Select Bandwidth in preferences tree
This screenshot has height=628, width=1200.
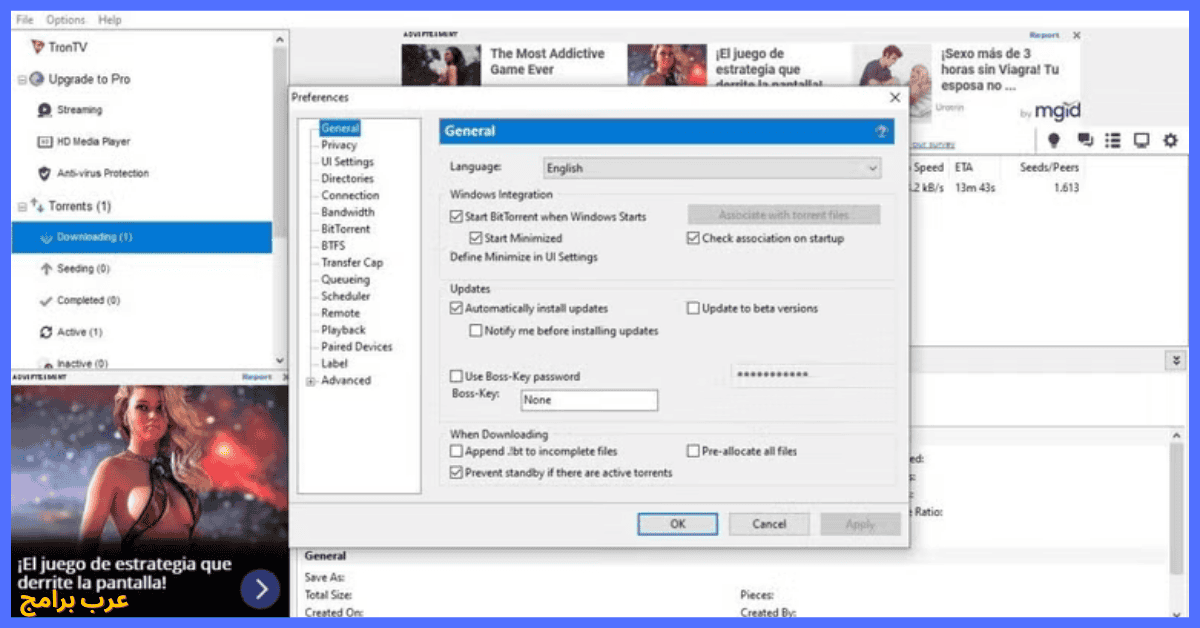coord(348,212)
